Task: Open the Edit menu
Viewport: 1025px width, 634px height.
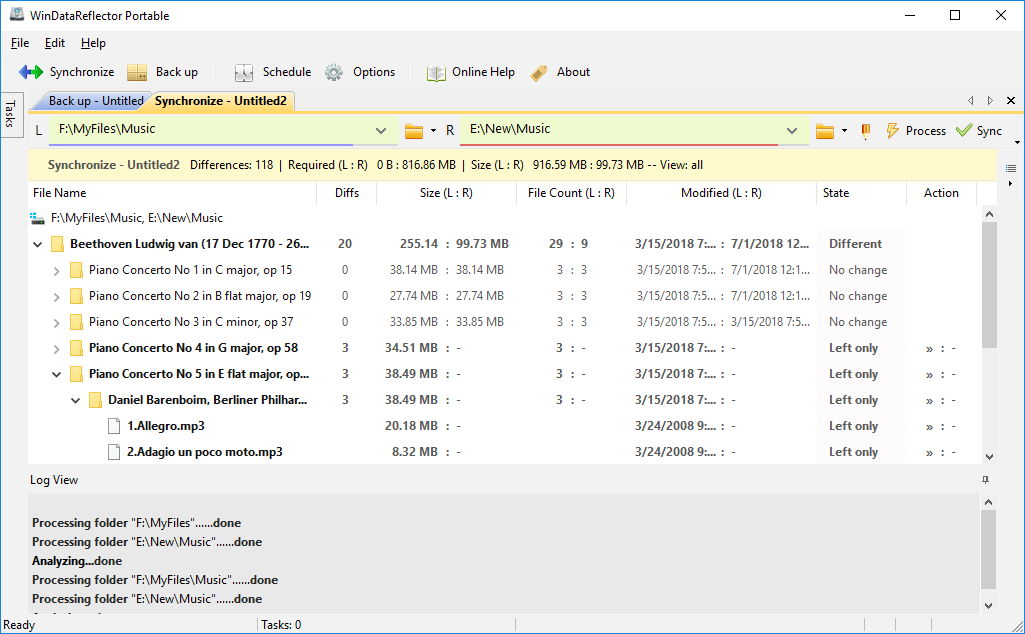Action: coord(55,43)
